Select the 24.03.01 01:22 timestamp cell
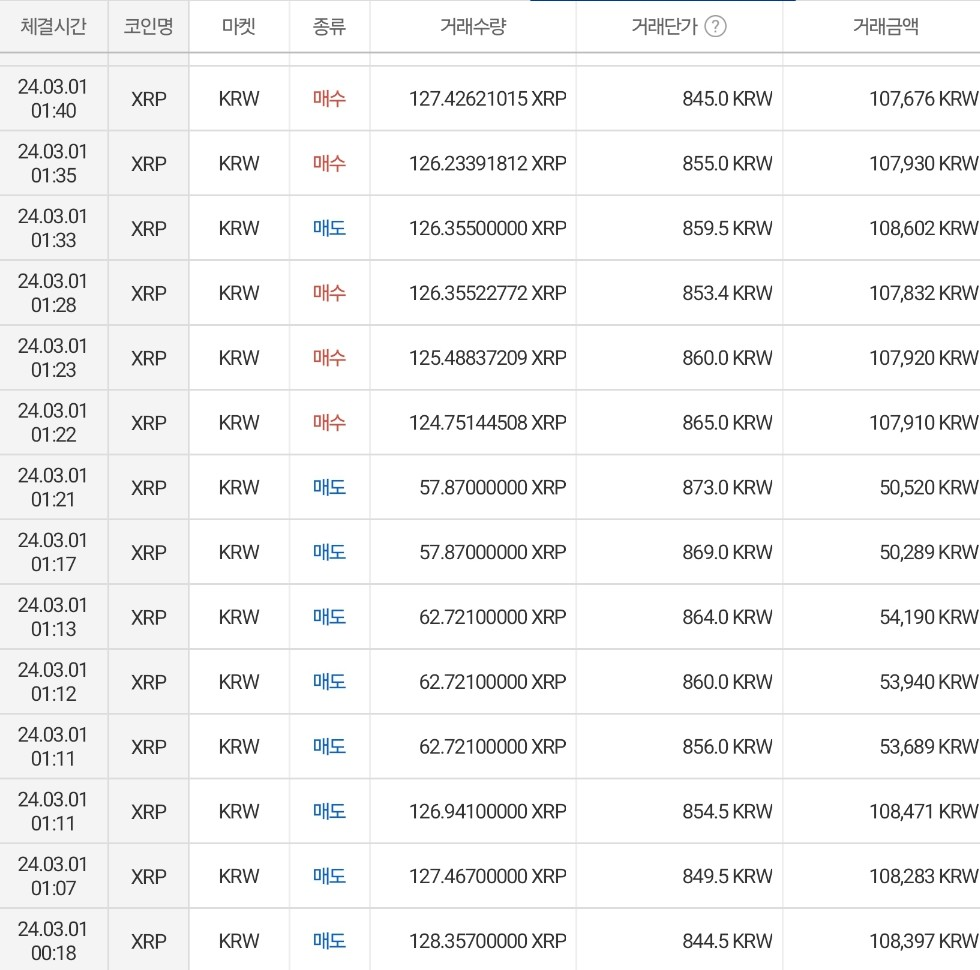Screen dimensions: 980x970 (53, 422)
